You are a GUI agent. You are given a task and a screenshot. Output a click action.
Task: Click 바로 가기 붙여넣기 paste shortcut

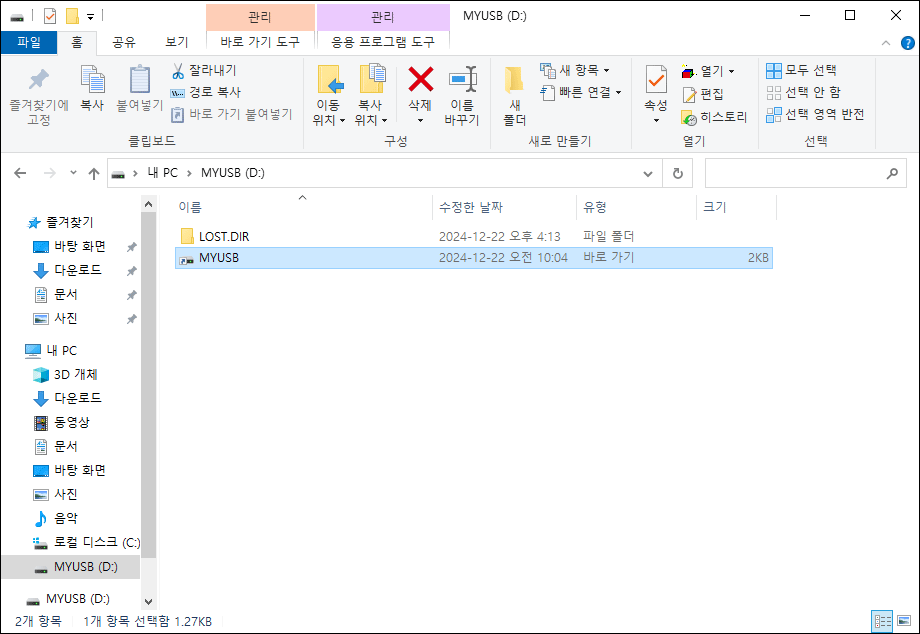(232, 114)
